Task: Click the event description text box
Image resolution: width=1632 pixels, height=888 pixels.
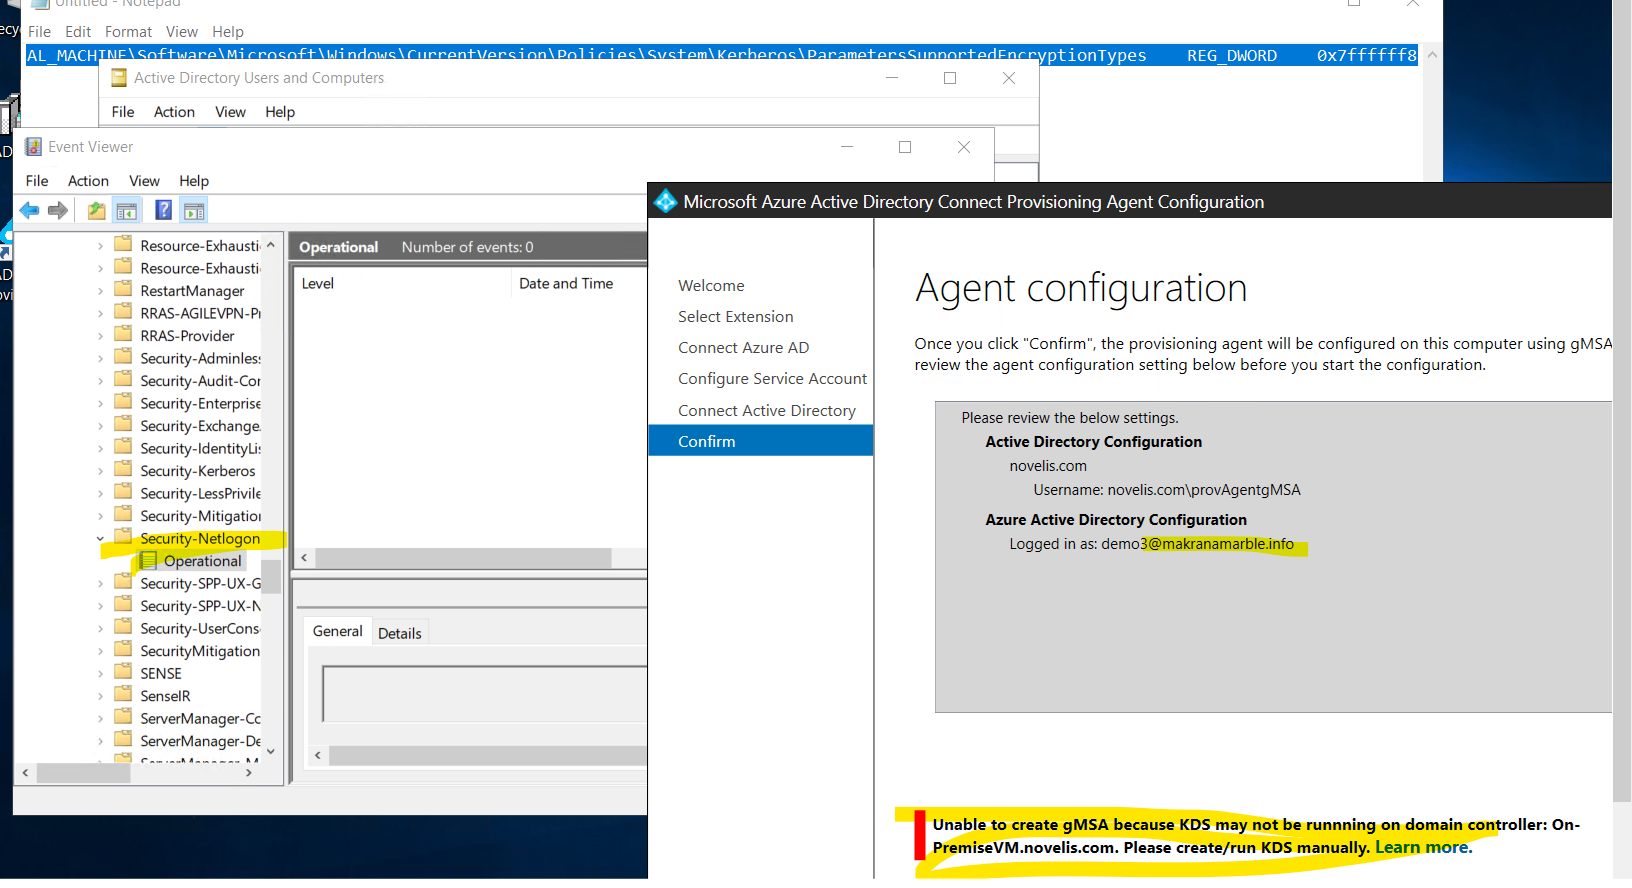Action: (484, 694)
